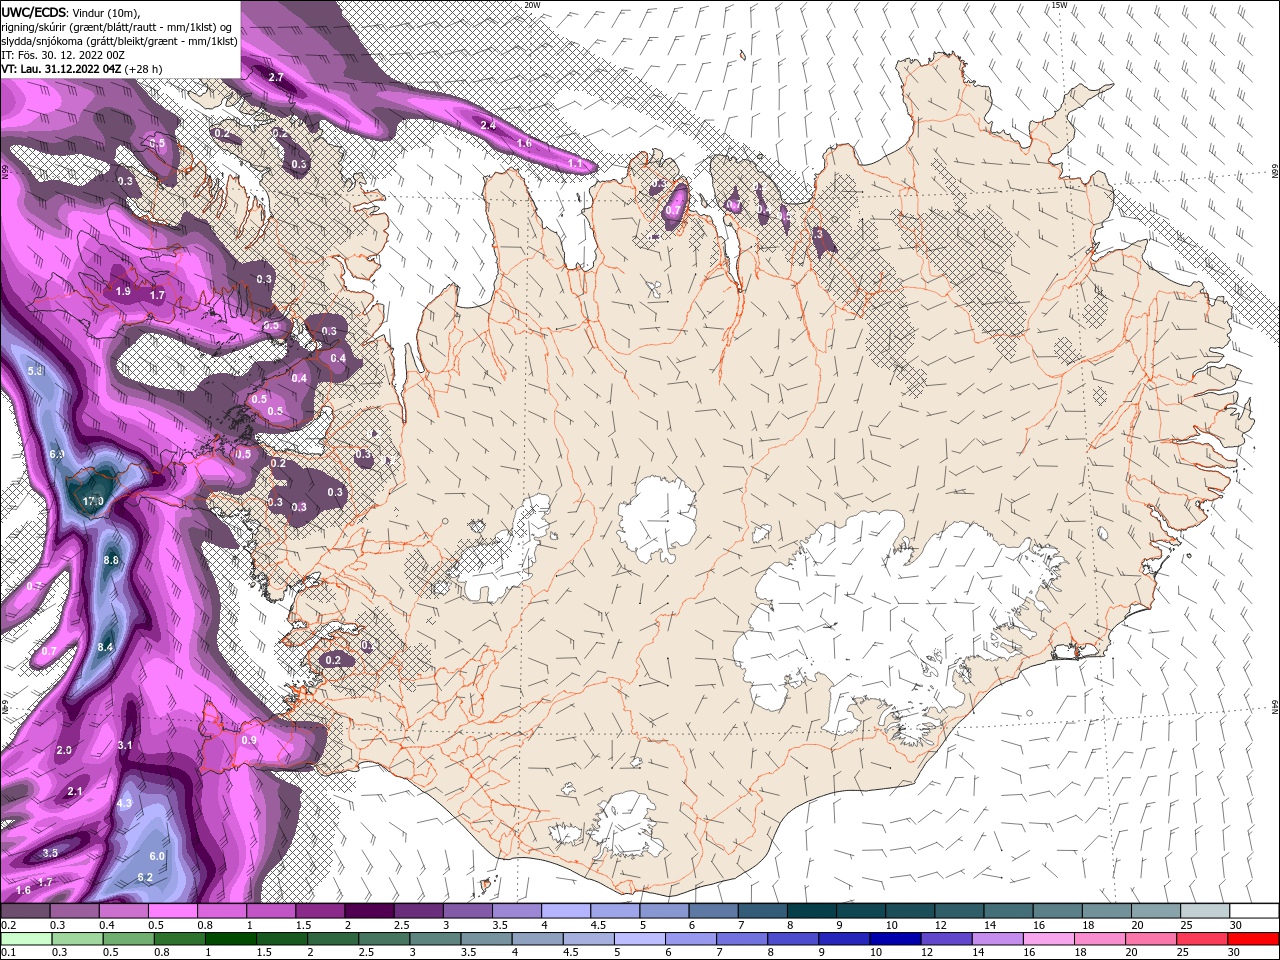Click the 17.0 precipitation maximum label
The image size is (1280, 960).
pyautogui.click(x=93, y=500)
